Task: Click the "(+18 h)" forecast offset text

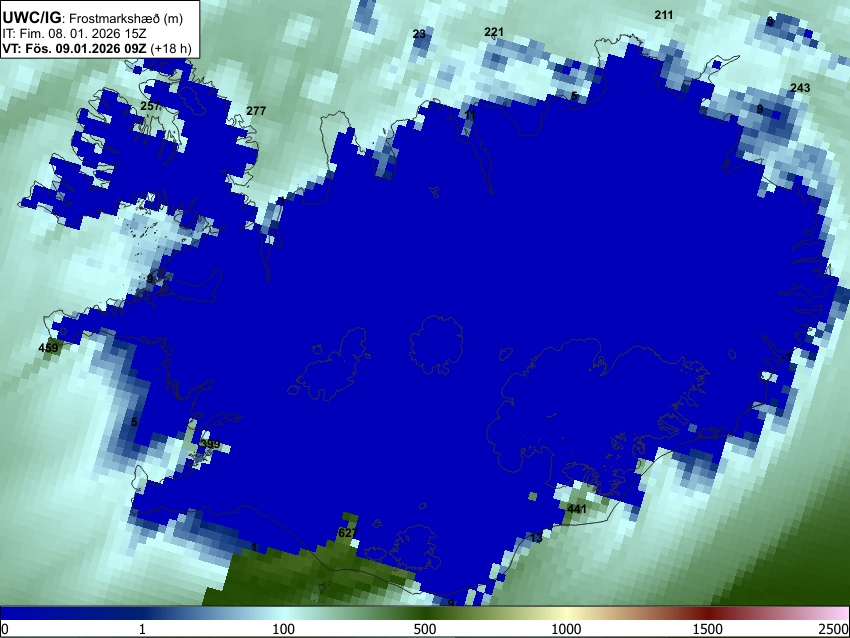Action: (x=170, y=48)
